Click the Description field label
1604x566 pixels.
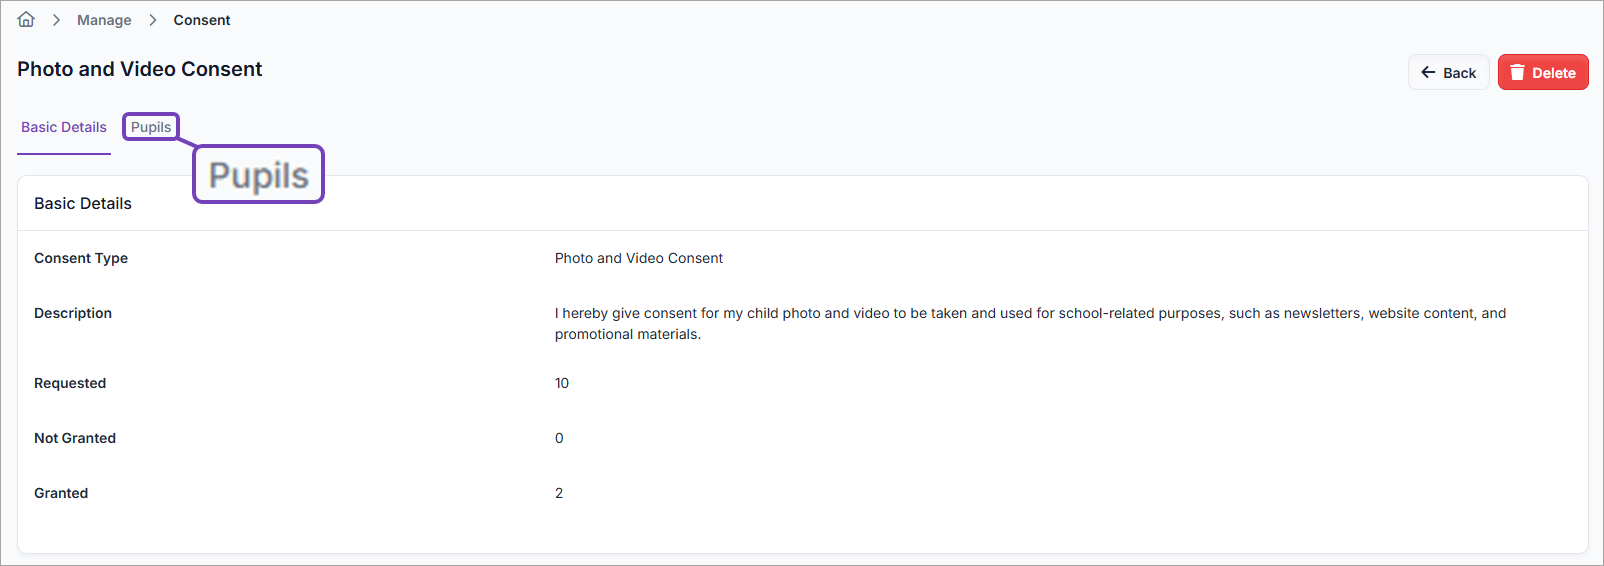point(73,313)
